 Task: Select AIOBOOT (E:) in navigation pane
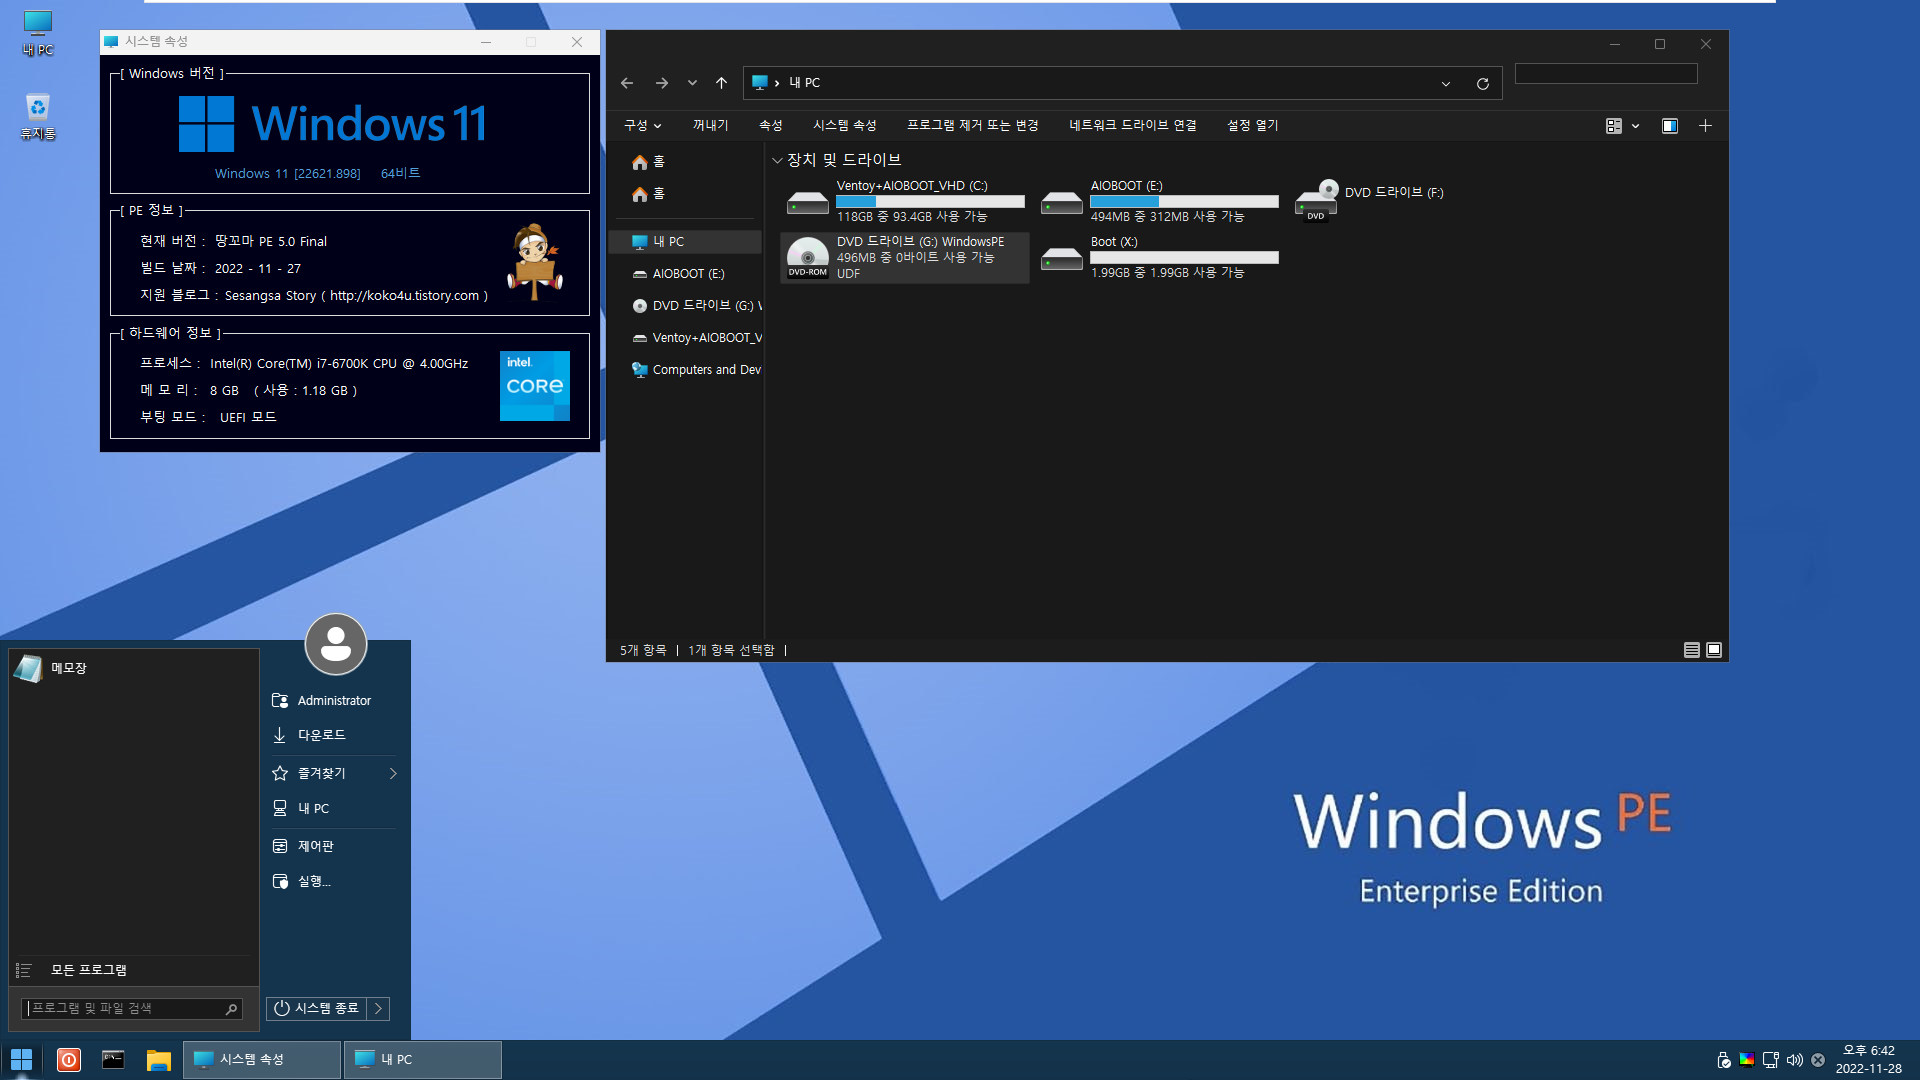[x=687, y=274]
